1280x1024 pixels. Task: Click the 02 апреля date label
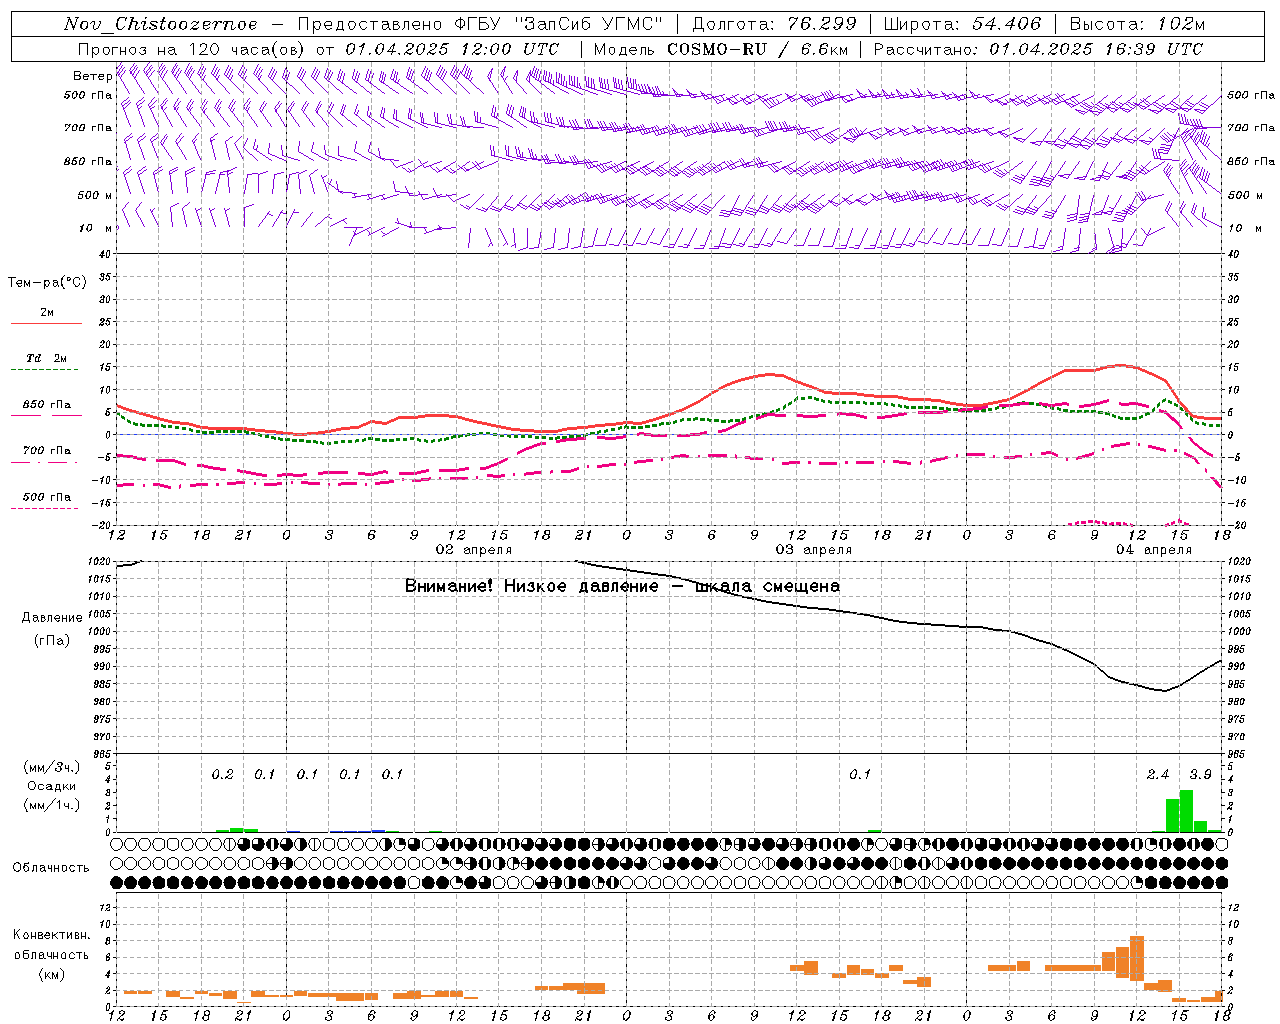point(474,550)
